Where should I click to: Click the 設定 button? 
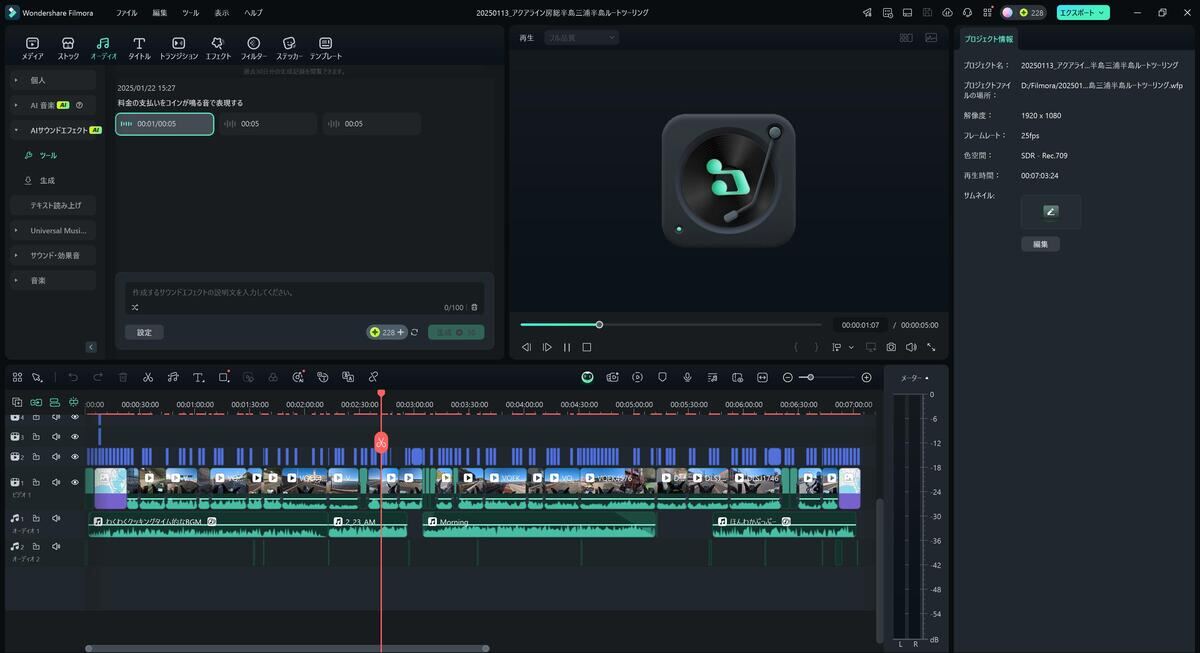pos(144,332)
